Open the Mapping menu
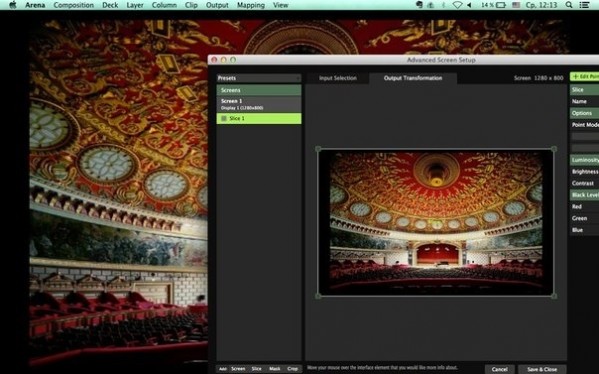 [251, 5]
